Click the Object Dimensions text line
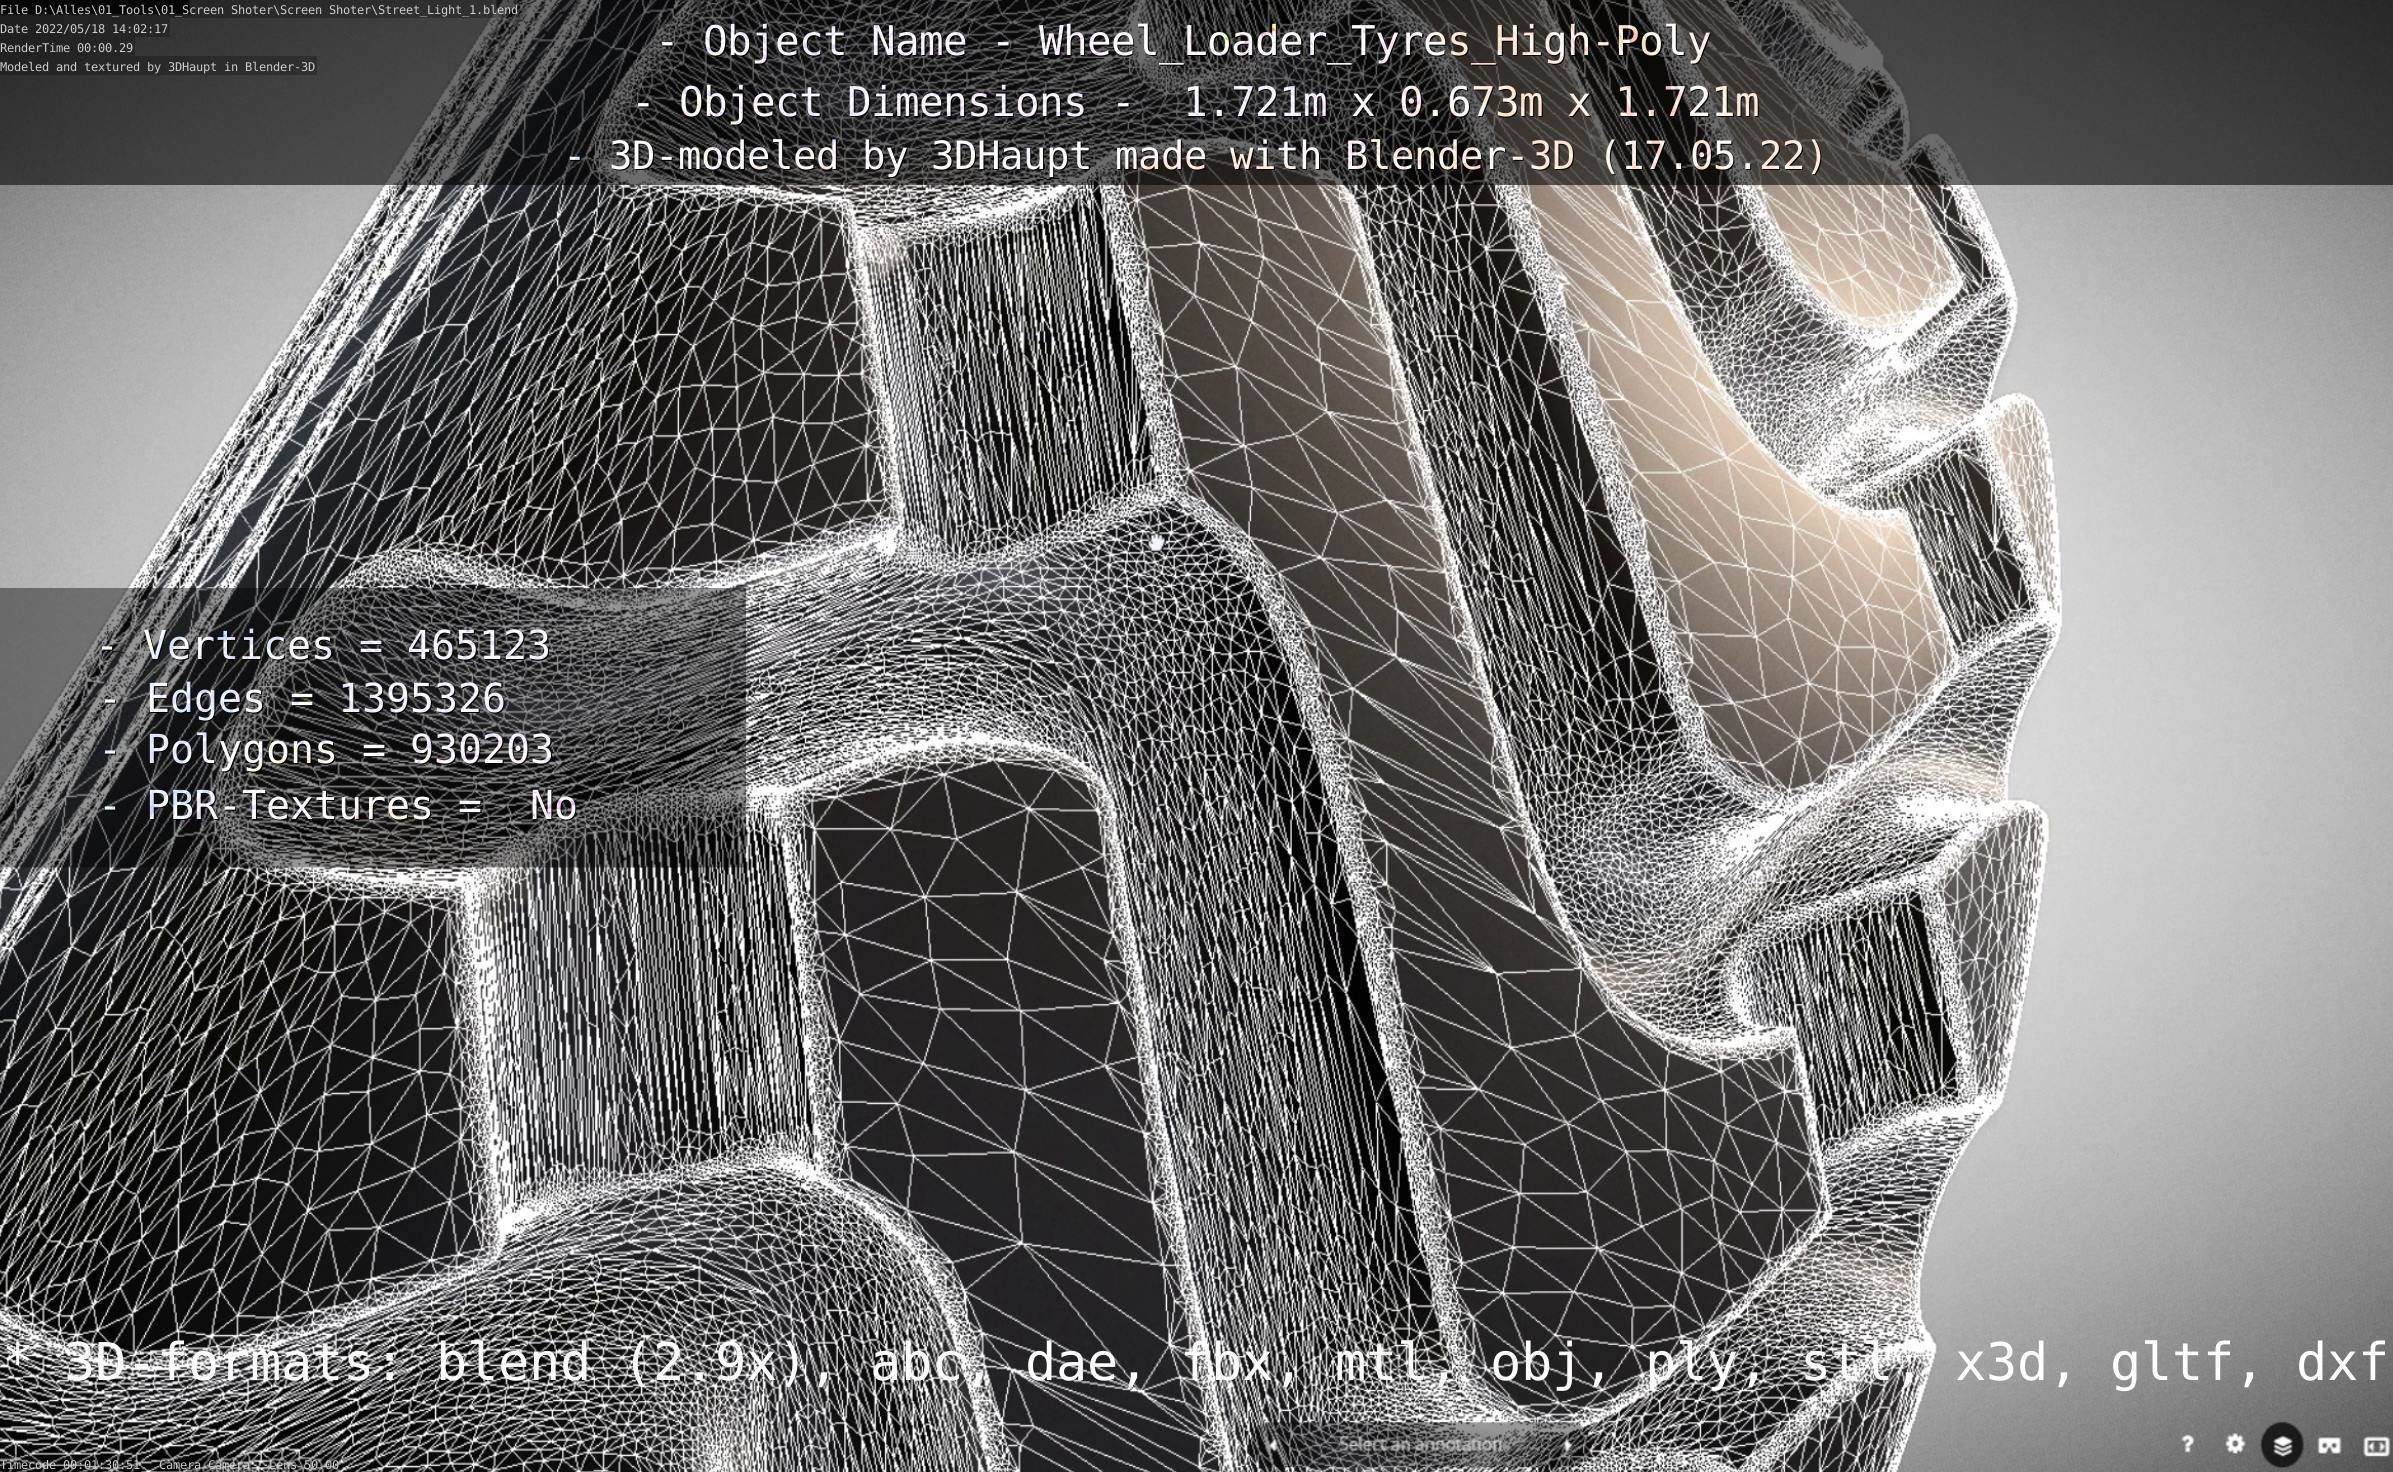This screenshot has width=2393, height=1472. pyautogui.click(x=1196, y=102)
